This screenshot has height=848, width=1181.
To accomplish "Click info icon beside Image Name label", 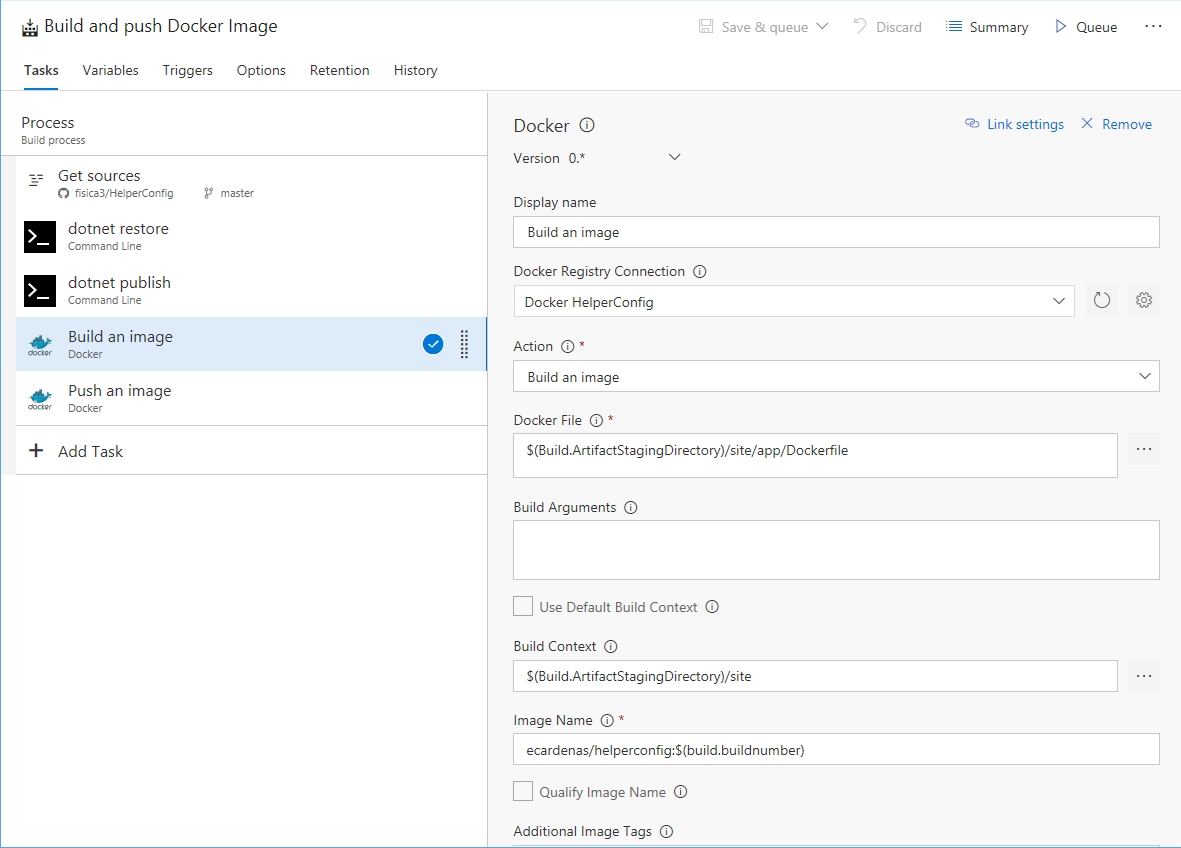I will pyautogui.click(x=607, y=721).
